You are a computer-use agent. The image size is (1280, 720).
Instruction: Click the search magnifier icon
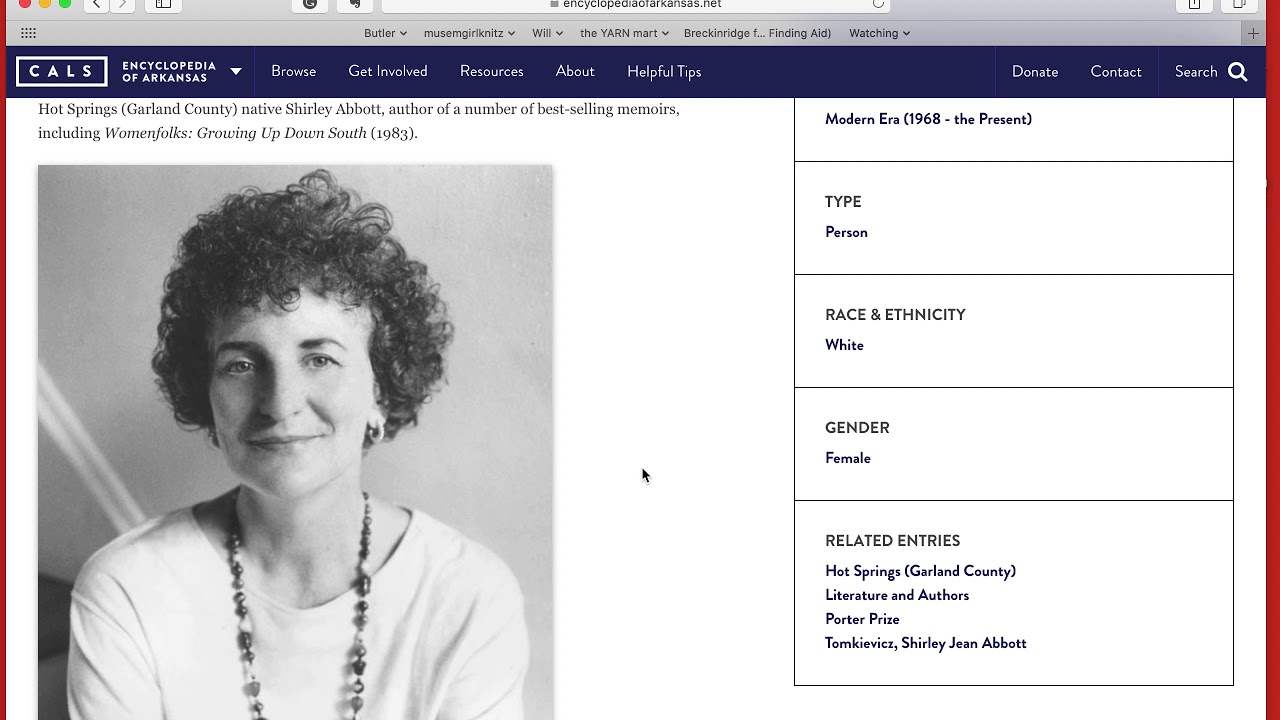click(1238, 72)
